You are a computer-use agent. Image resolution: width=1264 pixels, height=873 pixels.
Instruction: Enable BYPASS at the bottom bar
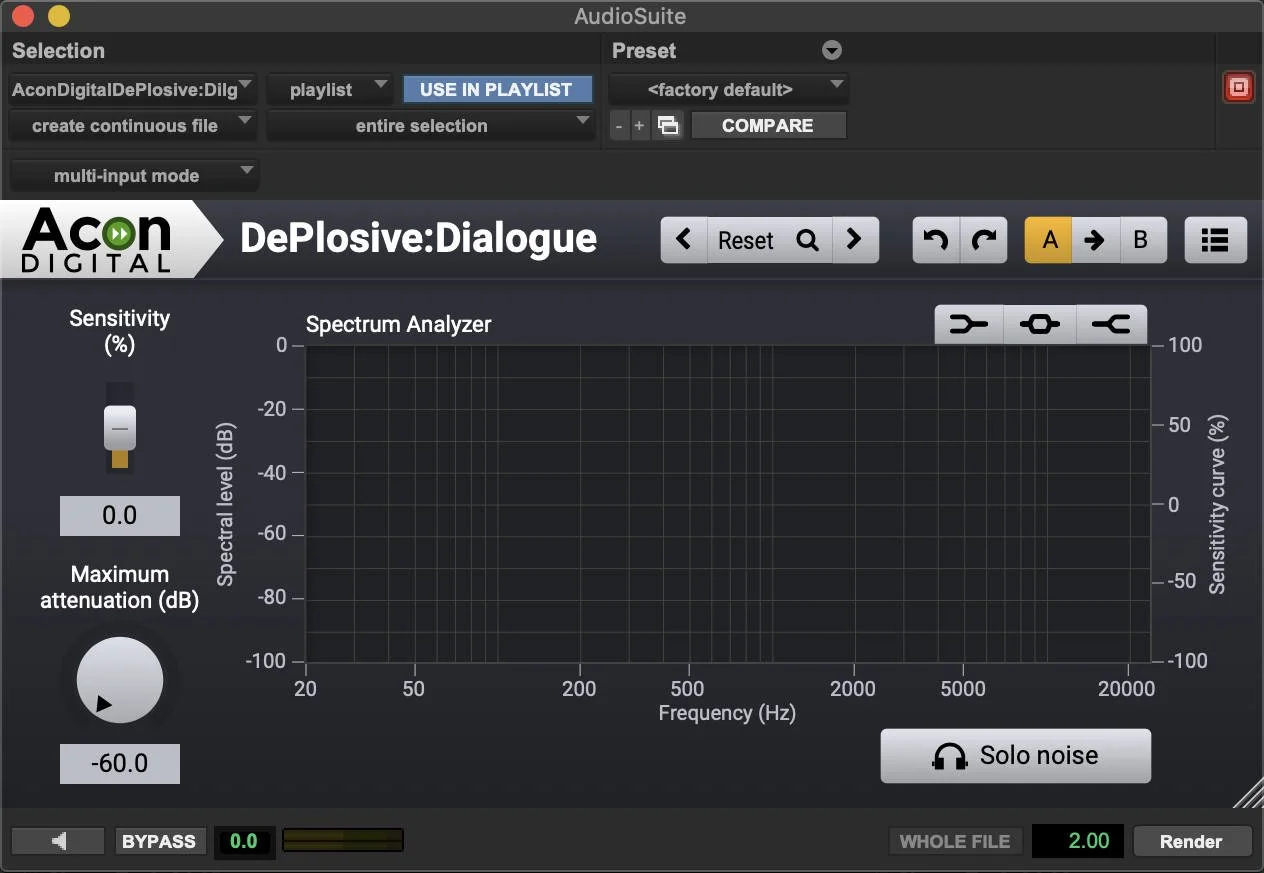160,841
